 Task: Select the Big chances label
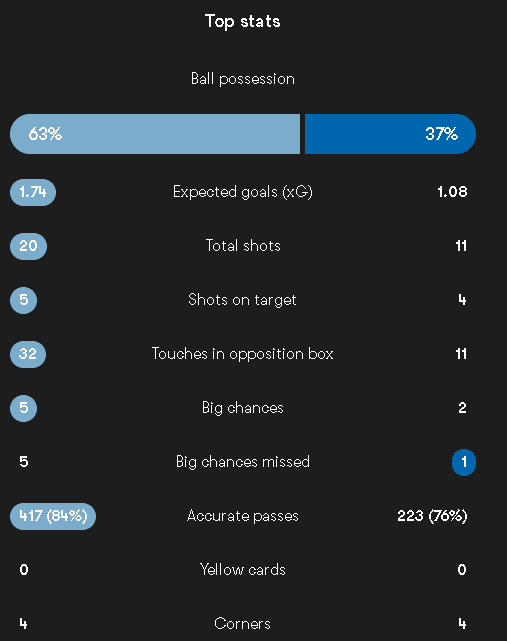pyautogui.click(x=242, y=408)
